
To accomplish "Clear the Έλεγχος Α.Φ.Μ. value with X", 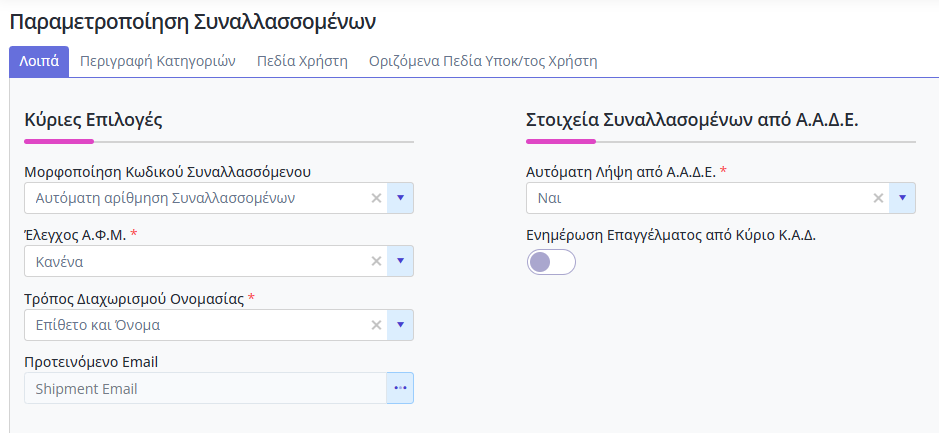I will click(x=376, y=262).
